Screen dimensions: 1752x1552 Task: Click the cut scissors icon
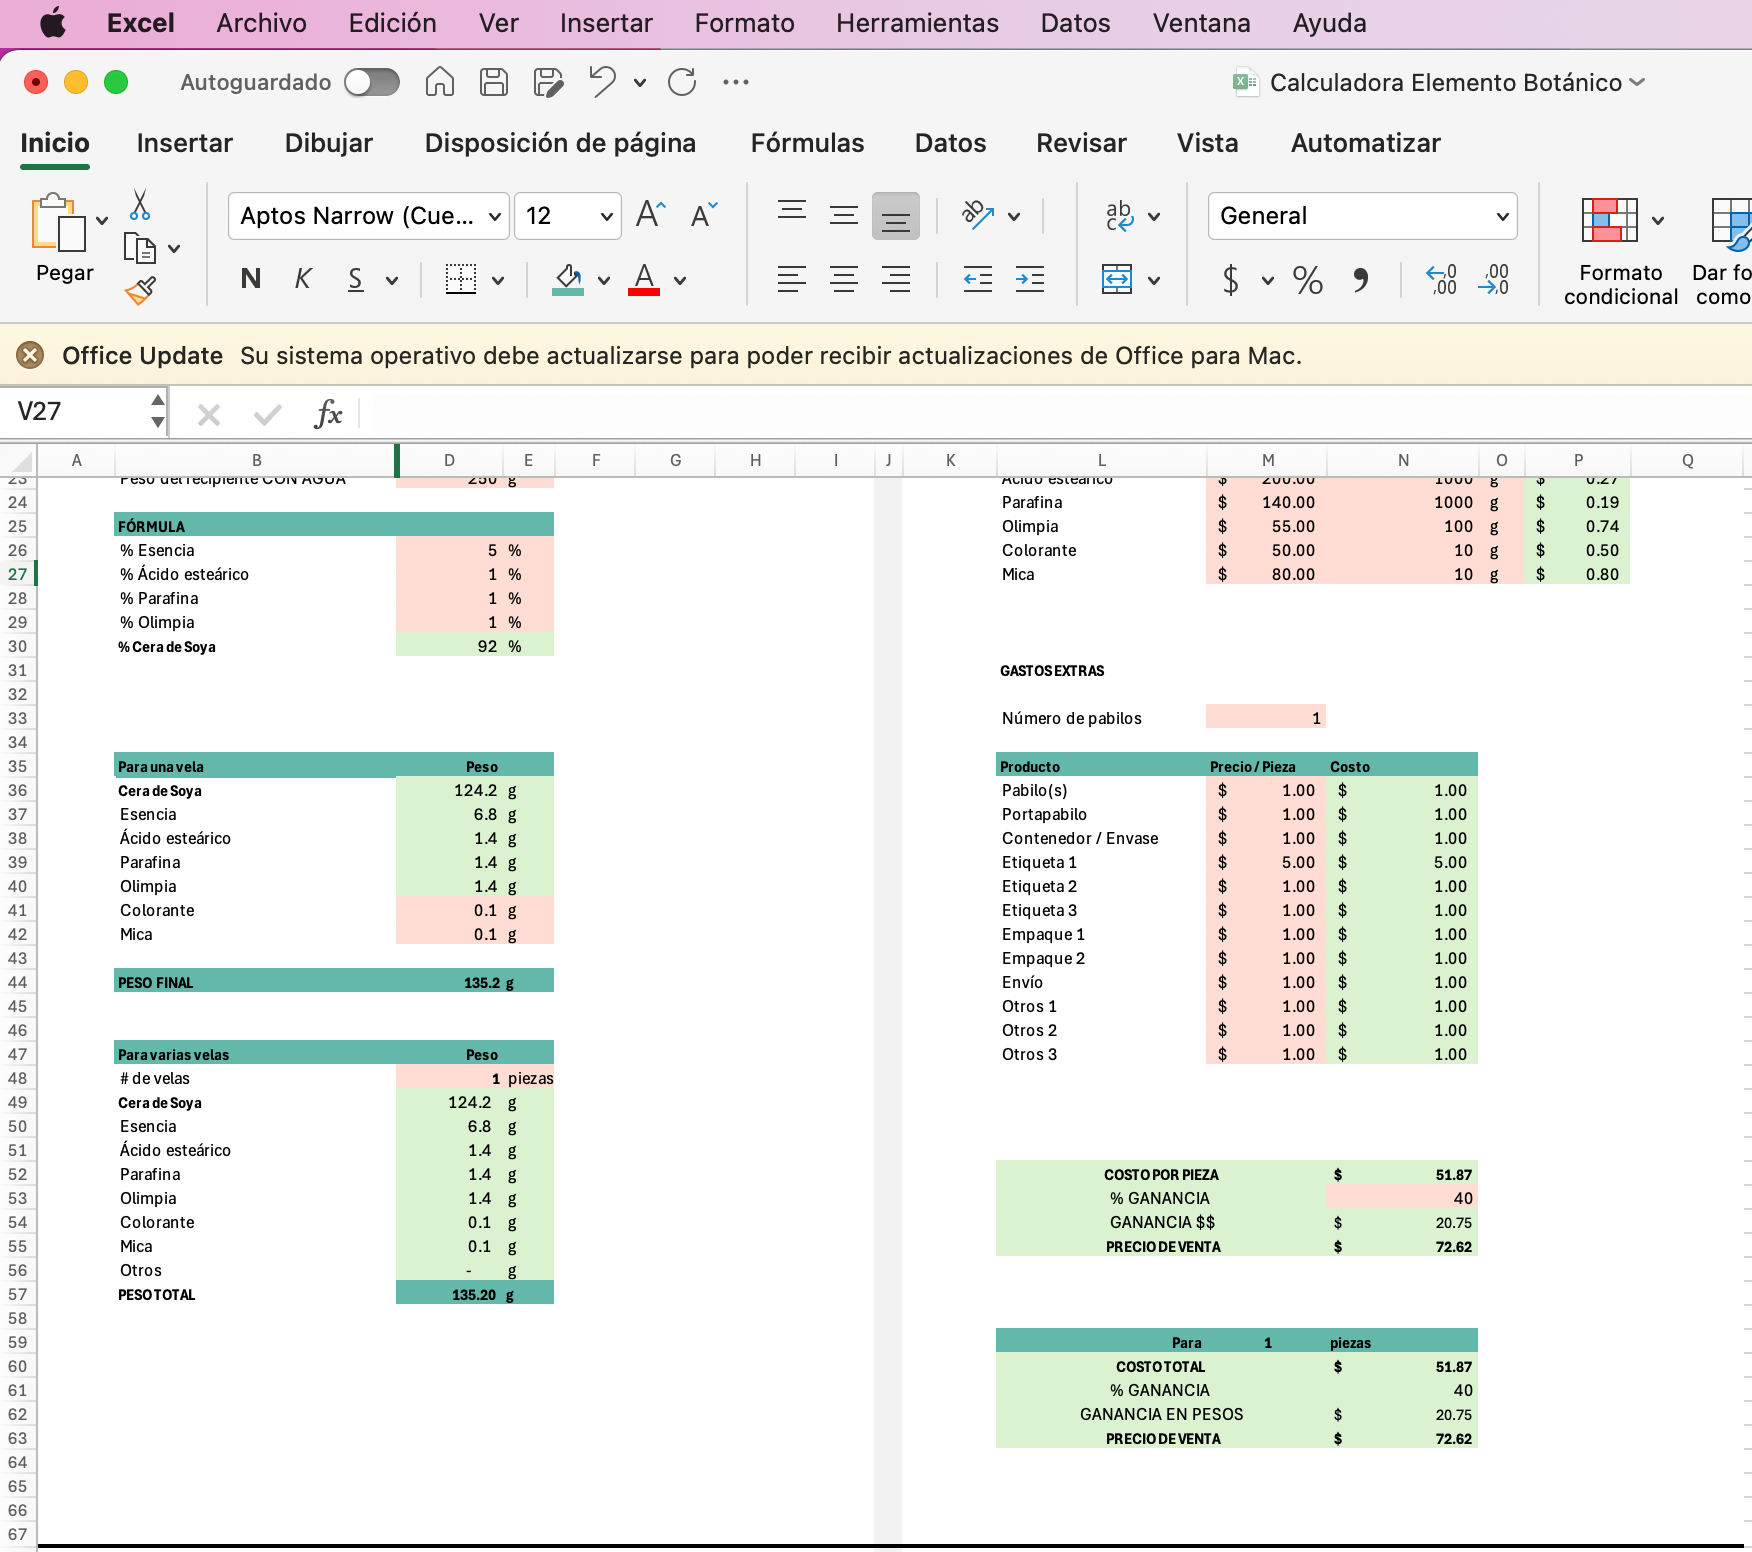140,206
